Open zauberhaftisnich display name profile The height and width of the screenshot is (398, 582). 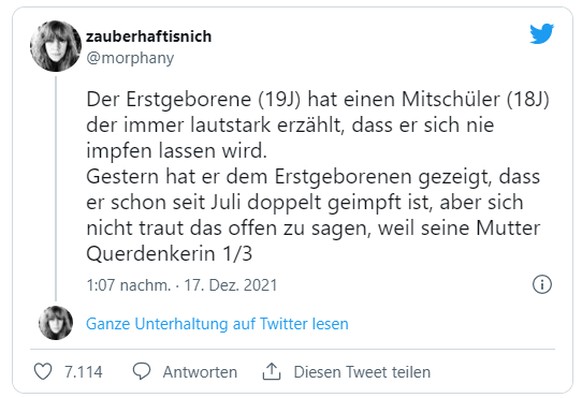point(149,36)
